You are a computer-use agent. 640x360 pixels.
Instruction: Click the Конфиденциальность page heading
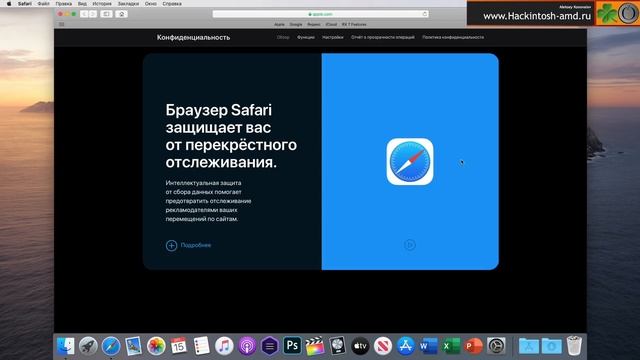pos(193,37)
